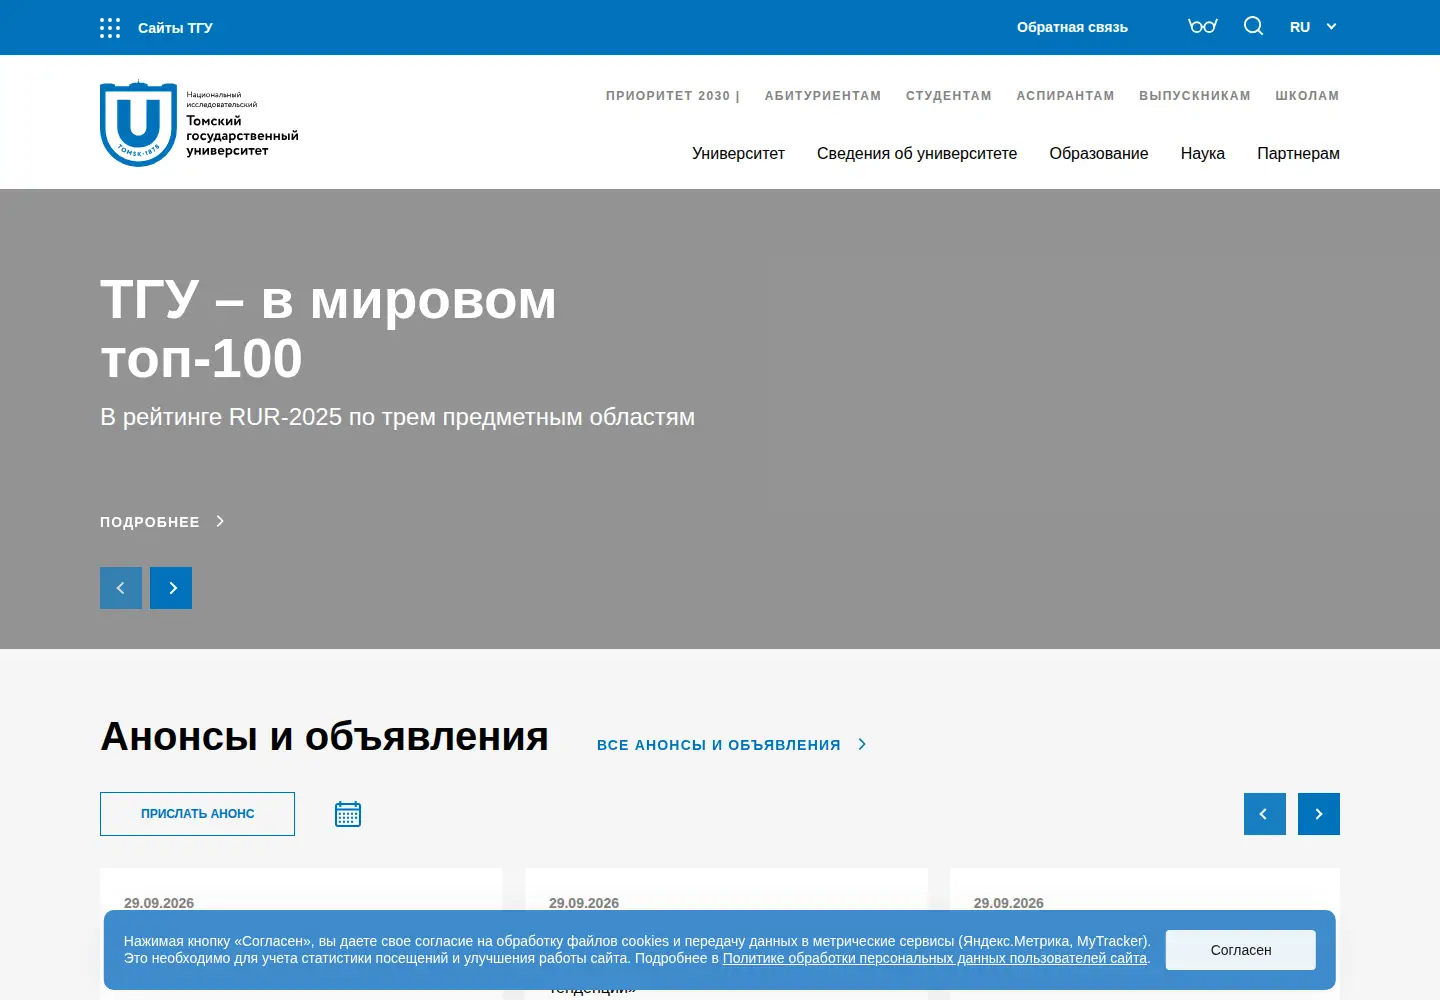This screenshot has height=1000, width=1440.
Task: Click the Подробнее link in hero banner
Action: [x=162, y=522]
